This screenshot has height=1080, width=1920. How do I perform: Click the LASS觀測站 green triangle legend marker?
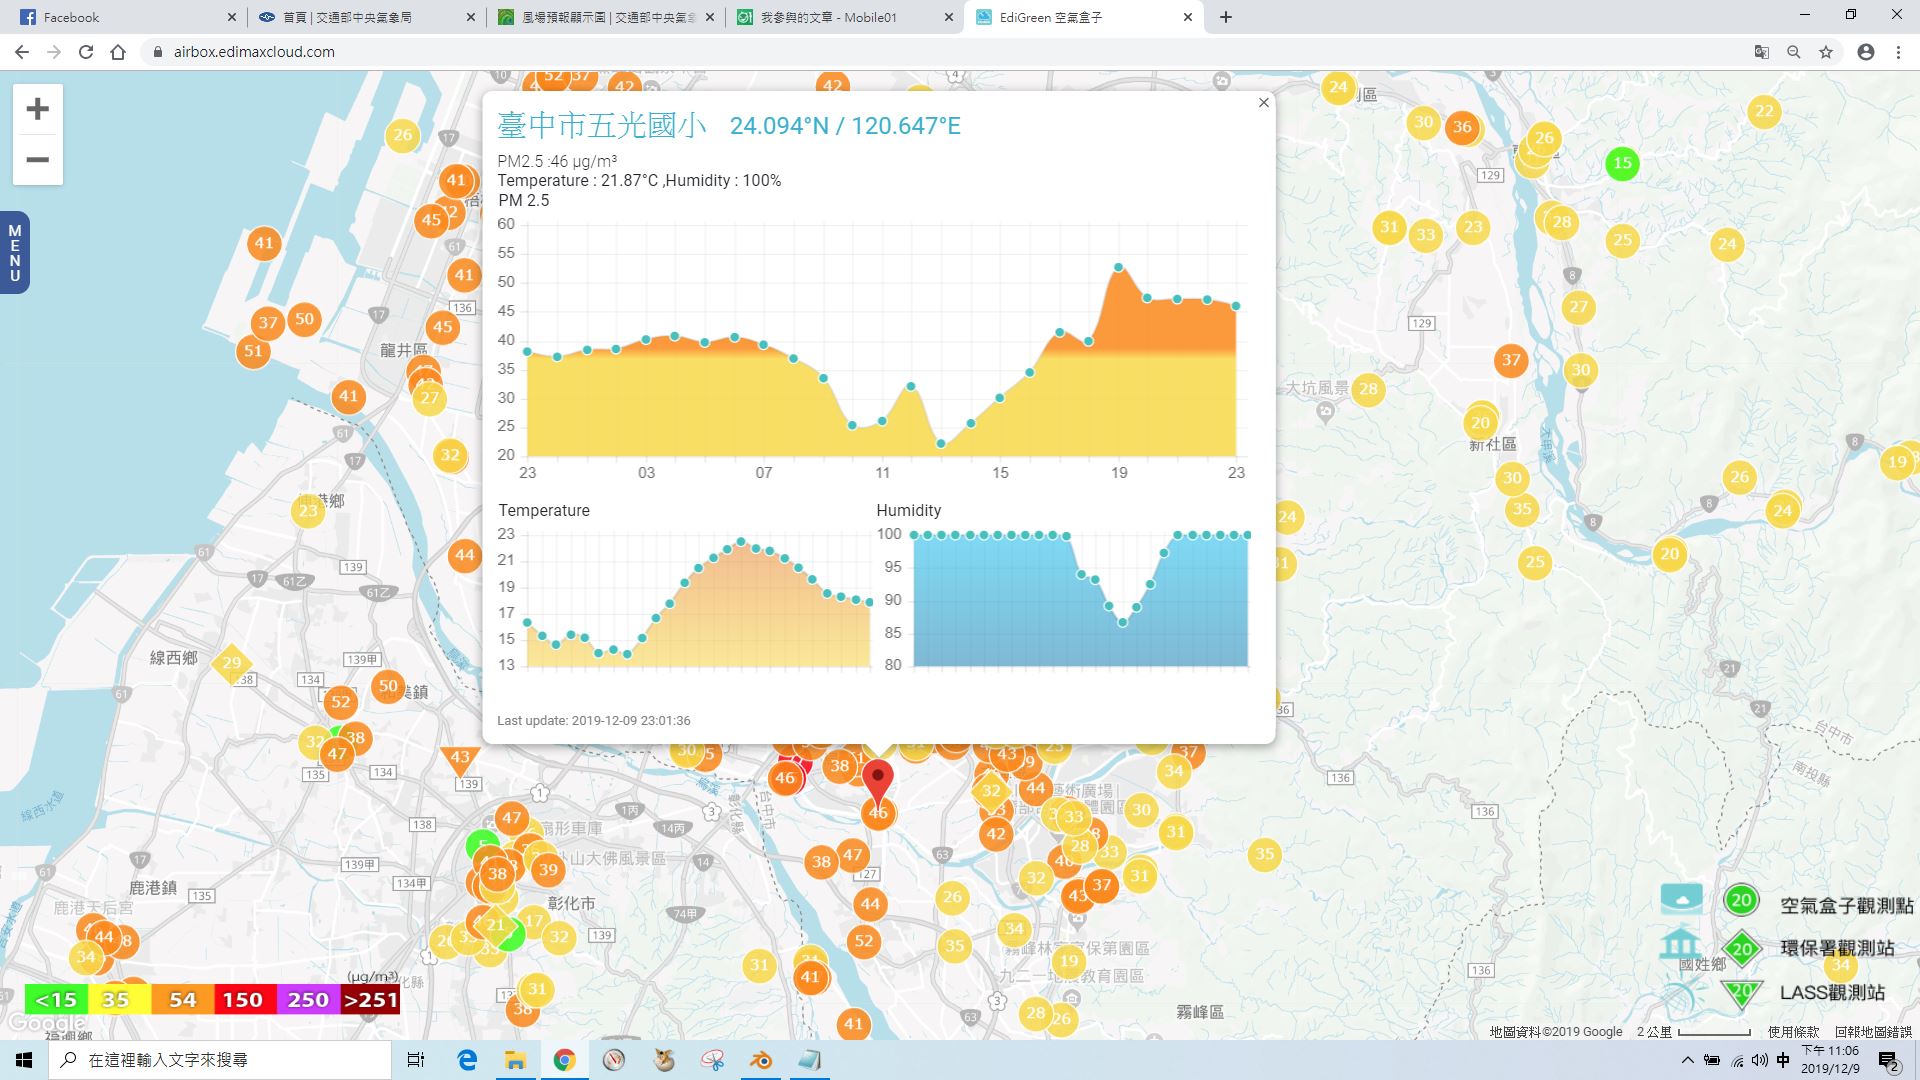pyautogui.click(x=1741, y=992)
